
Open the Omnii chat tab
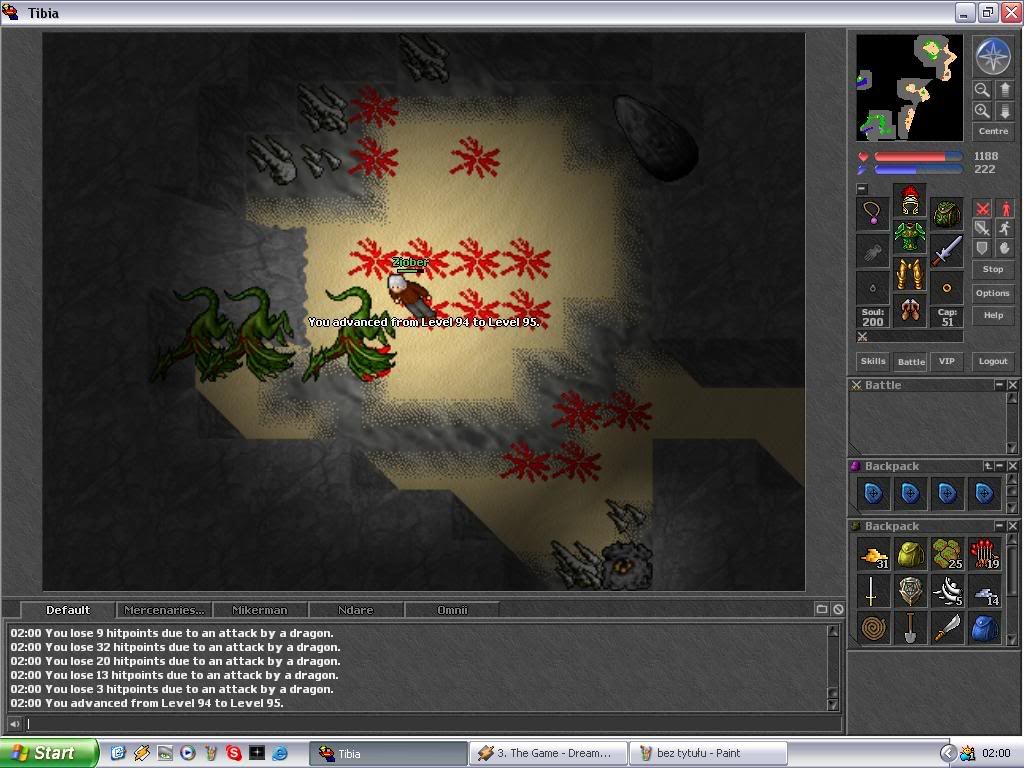click(x=452, y=610)
